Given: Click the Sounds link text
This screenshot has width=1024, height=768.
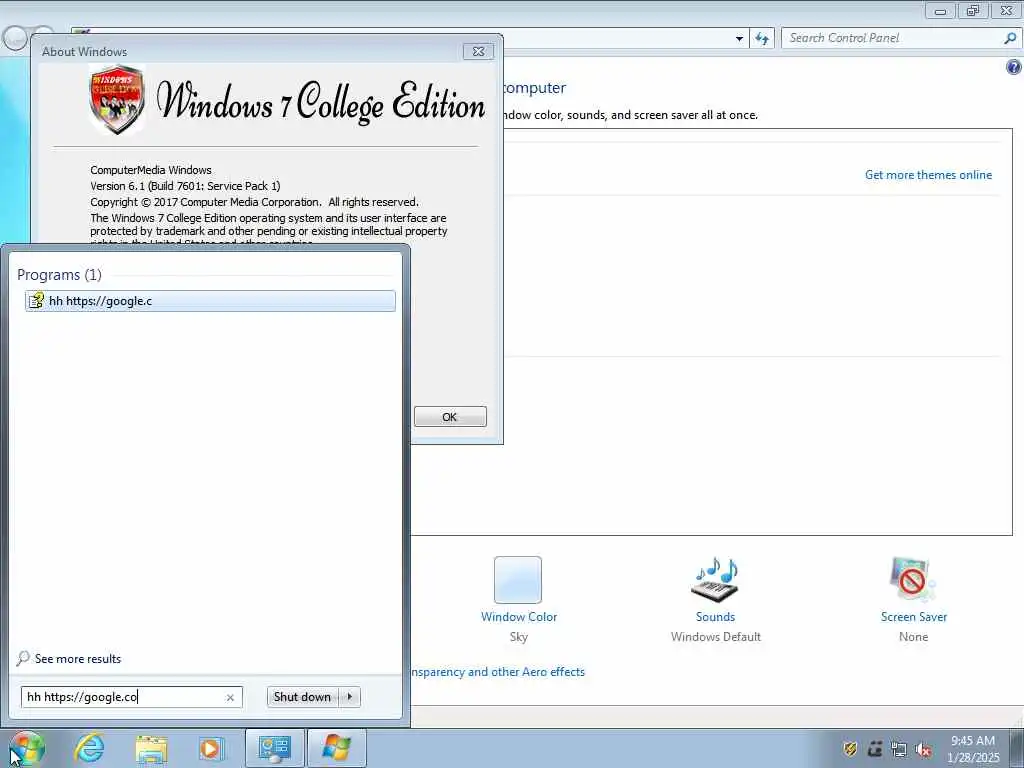Looking at the screenshot, I should pos(715,617).
